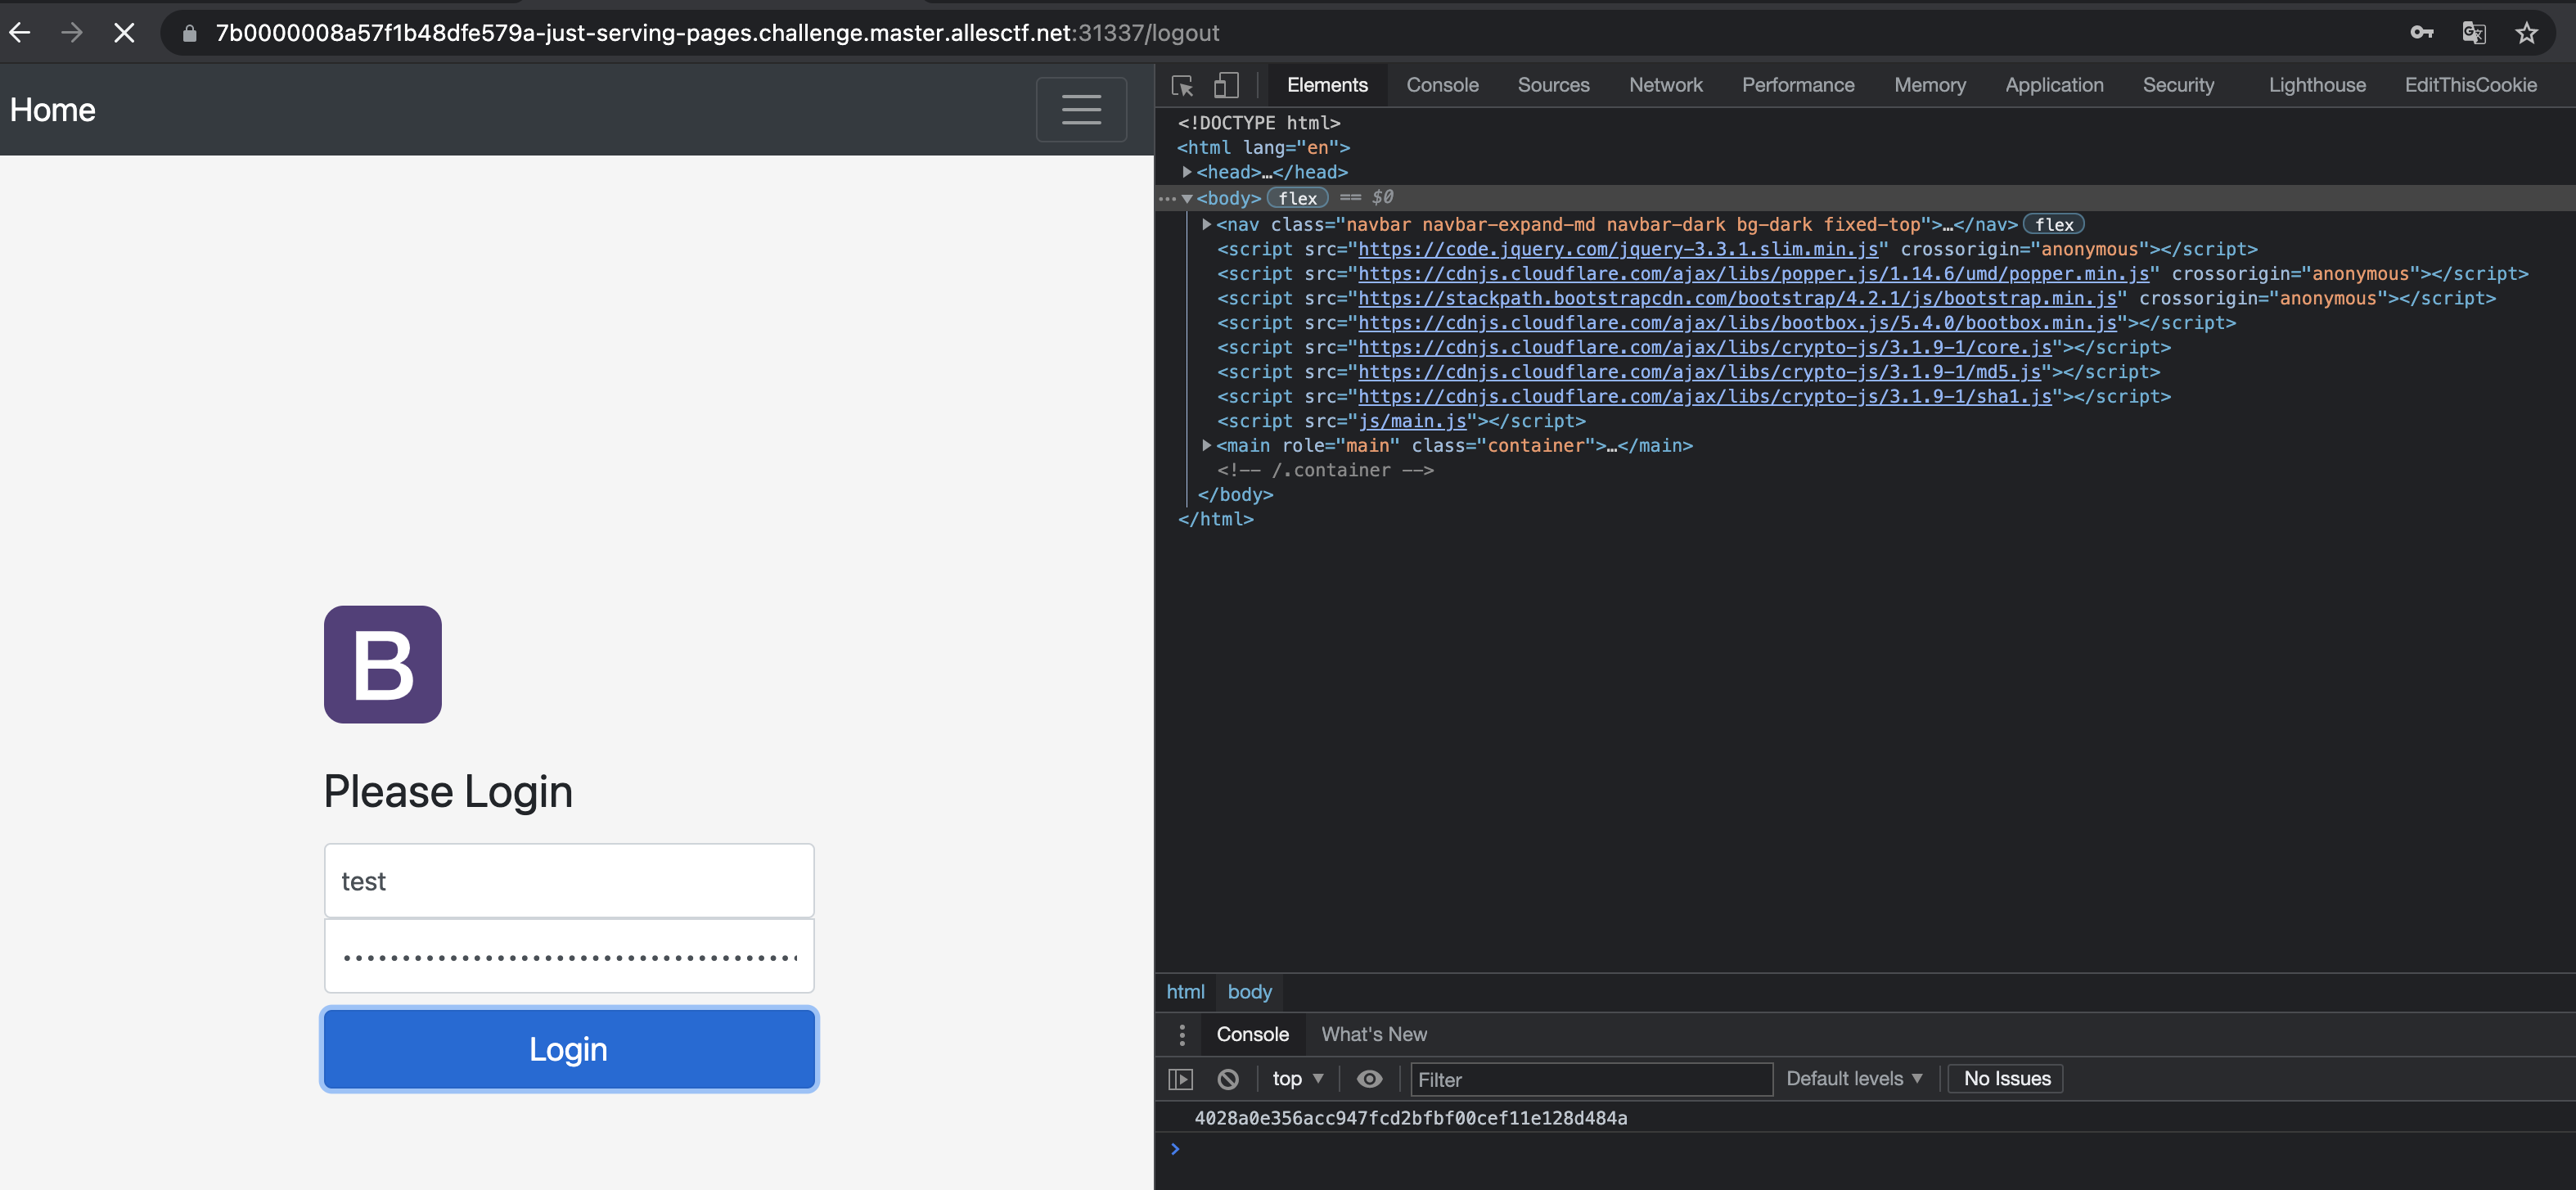Open the jquery-3.3.1.slim.min.js link
This screenshot has height=1190, width=2576.
click(x=1617, y=249)
